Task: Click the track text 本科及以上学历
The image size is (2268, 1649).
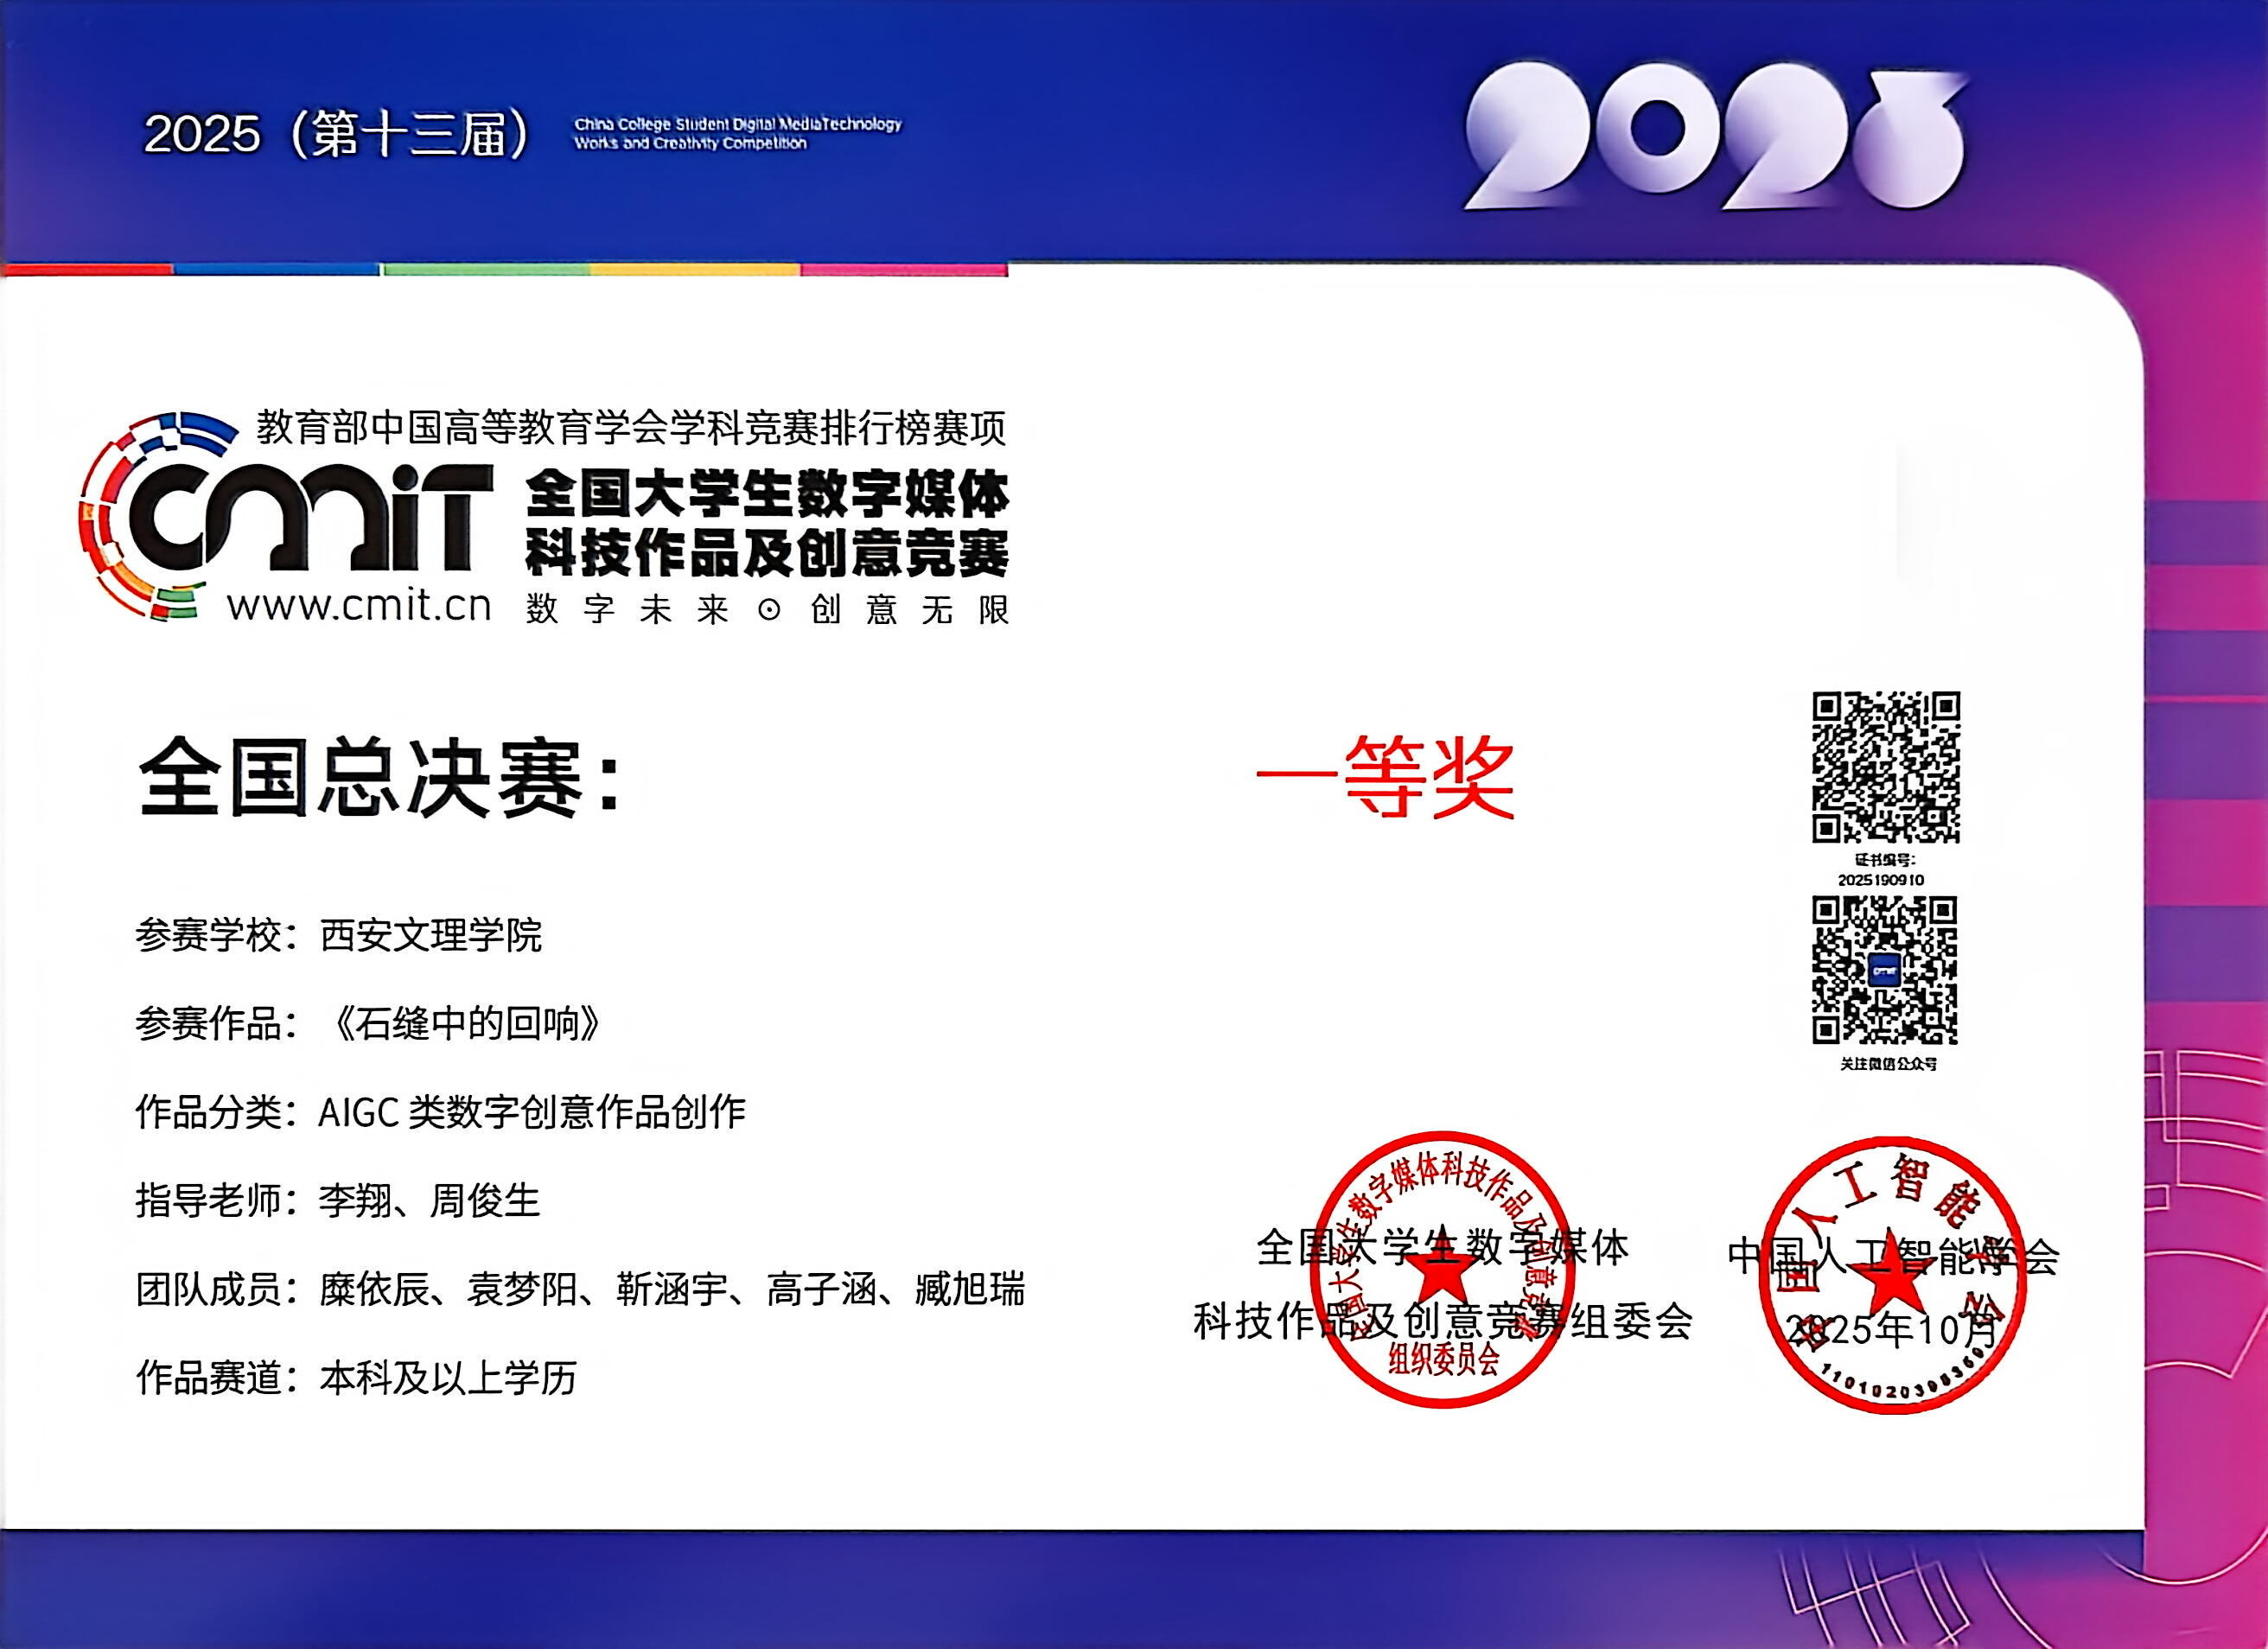Action: click(x=448, y=1378)
